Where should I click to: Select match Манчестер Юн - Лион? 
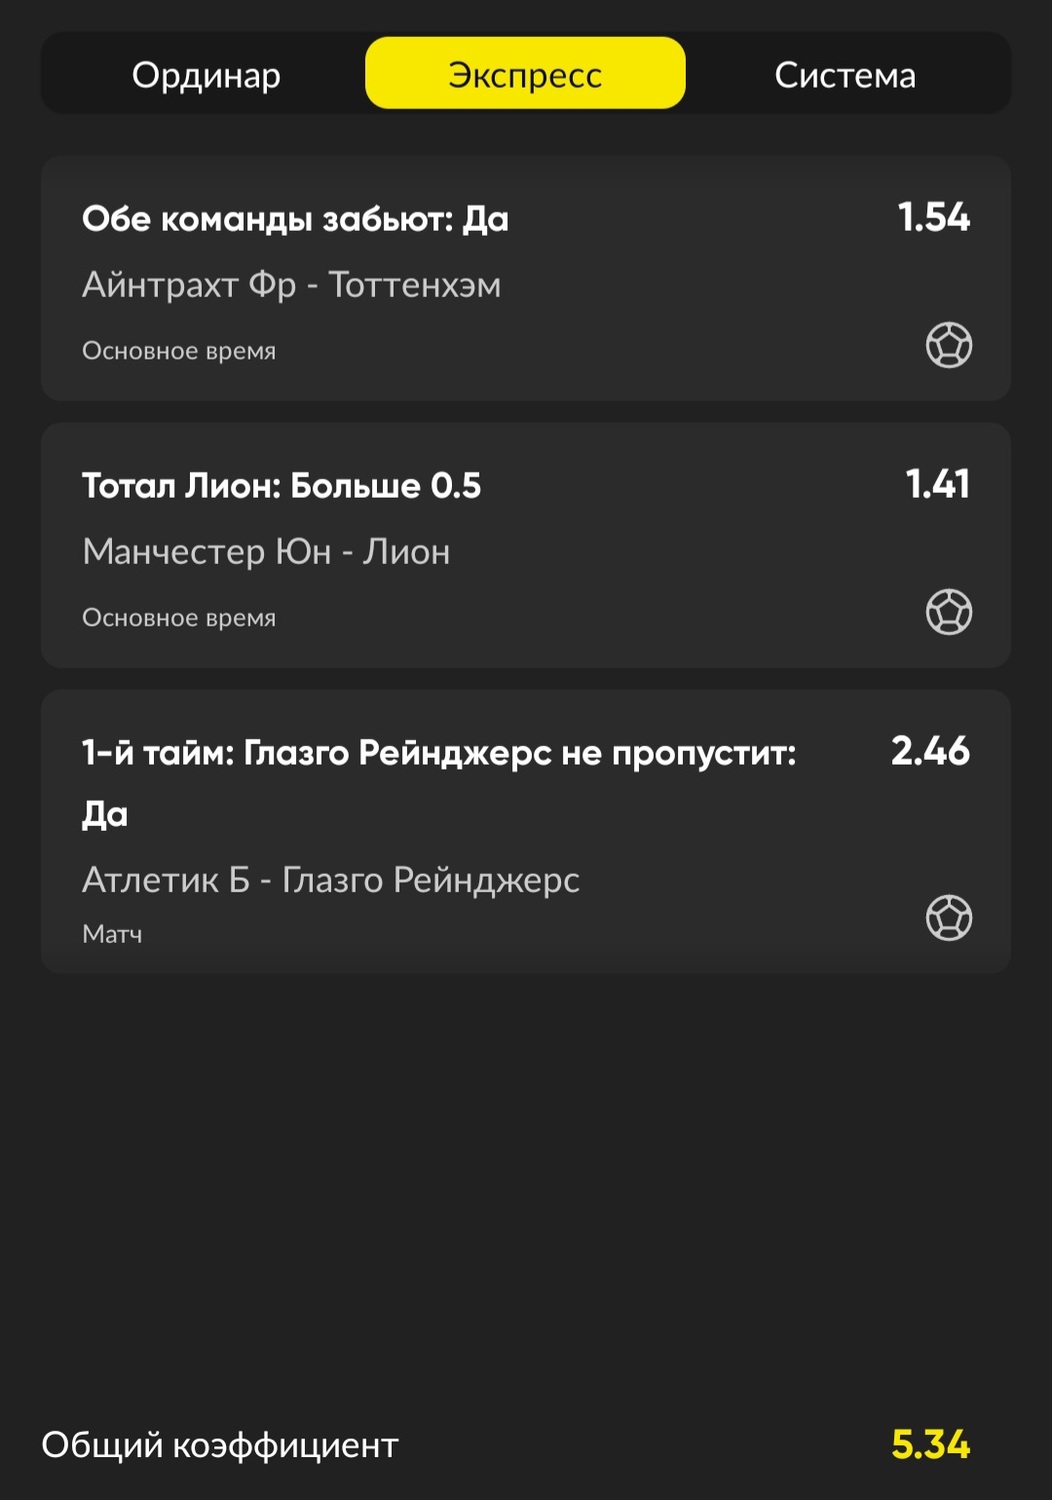click(266, 552)
